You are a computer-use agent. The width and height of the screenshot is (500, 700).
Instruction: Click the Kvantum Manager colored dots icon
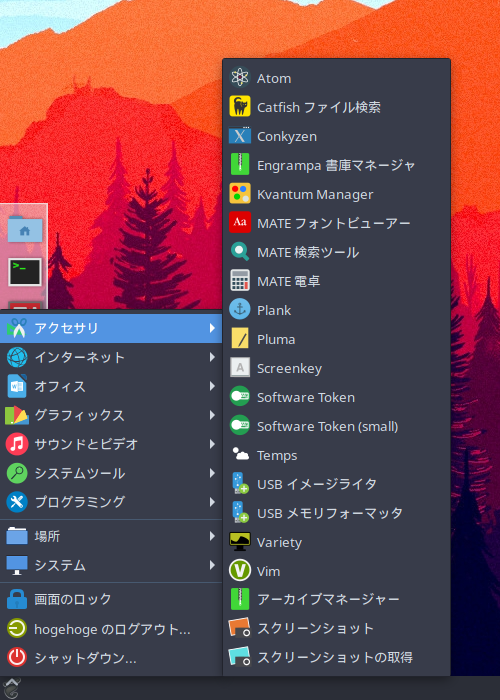(x=240, y=194)
